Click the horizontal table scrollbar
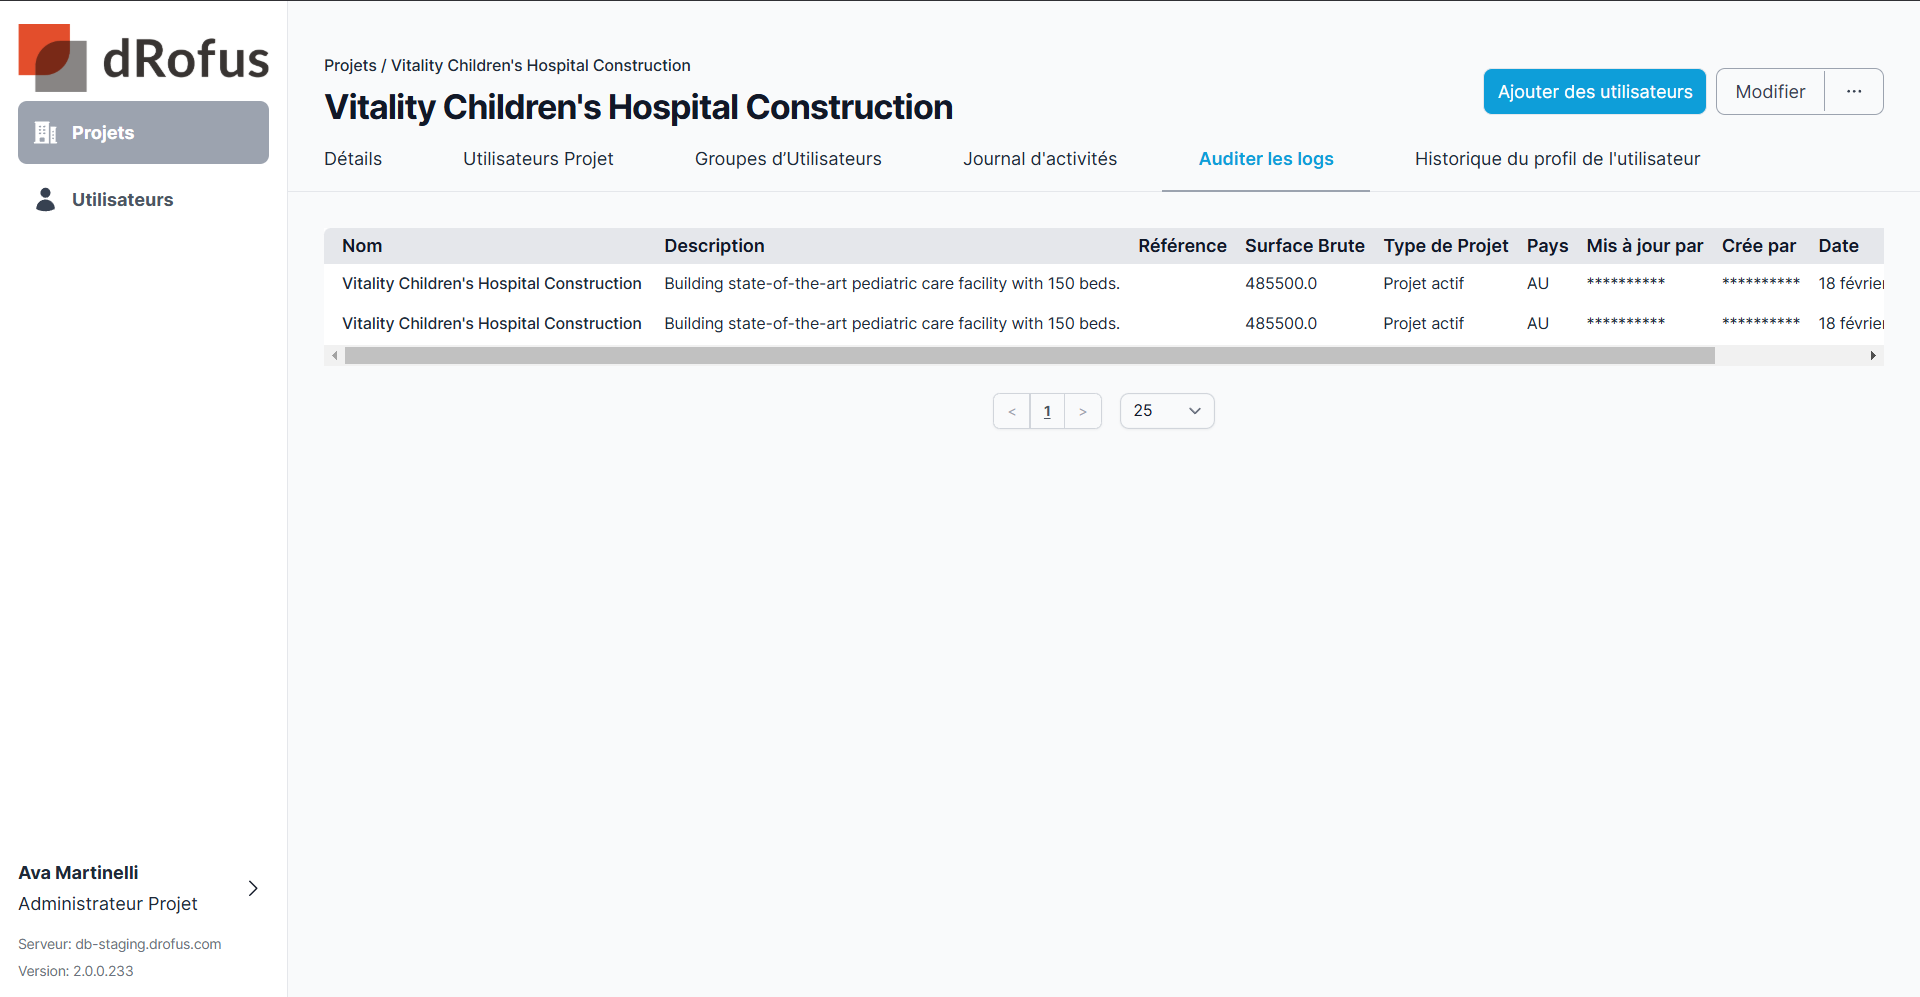 tap(1029, 356)
